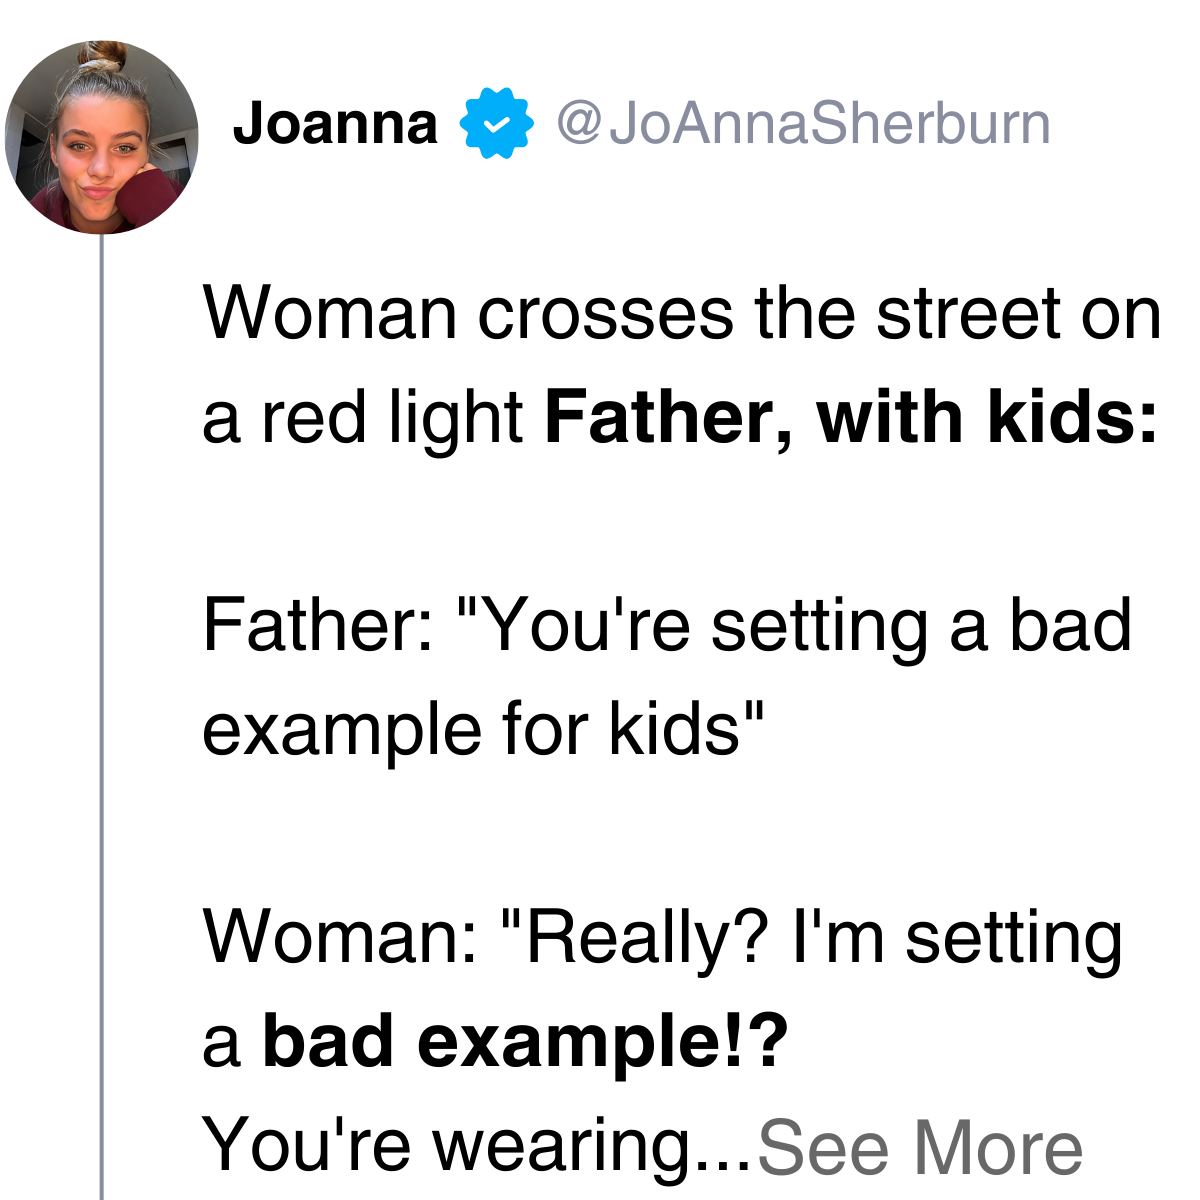Click the truncated text "You're wearing..."
The image size is (1200, 1200).
point(477,1146)
